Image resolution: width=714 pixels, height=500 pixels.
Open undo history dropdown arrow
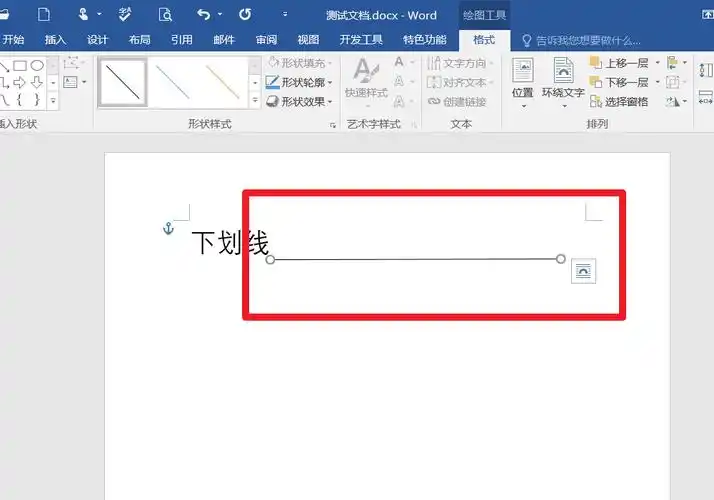pos(220,15)
